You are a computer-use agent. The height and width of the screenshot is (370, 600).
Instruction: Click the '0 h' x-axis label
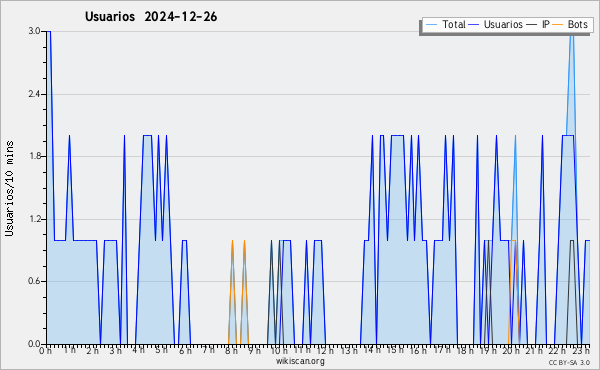coord(46,350)
